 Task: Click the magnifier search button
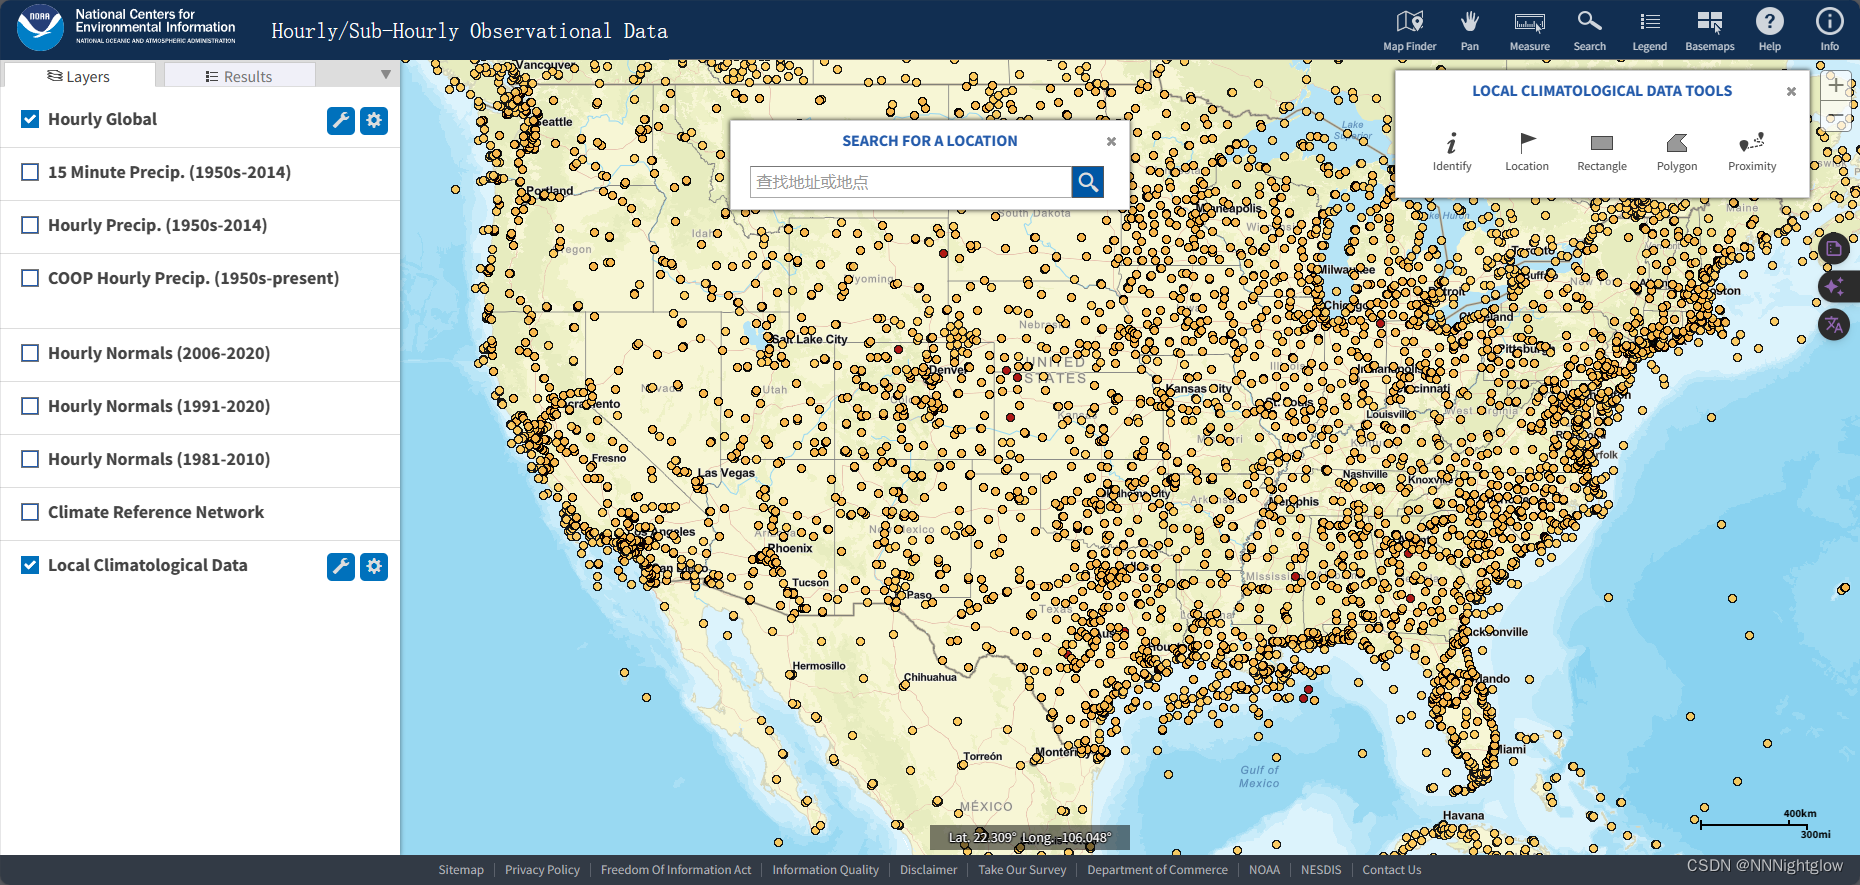coord(1088,182)
